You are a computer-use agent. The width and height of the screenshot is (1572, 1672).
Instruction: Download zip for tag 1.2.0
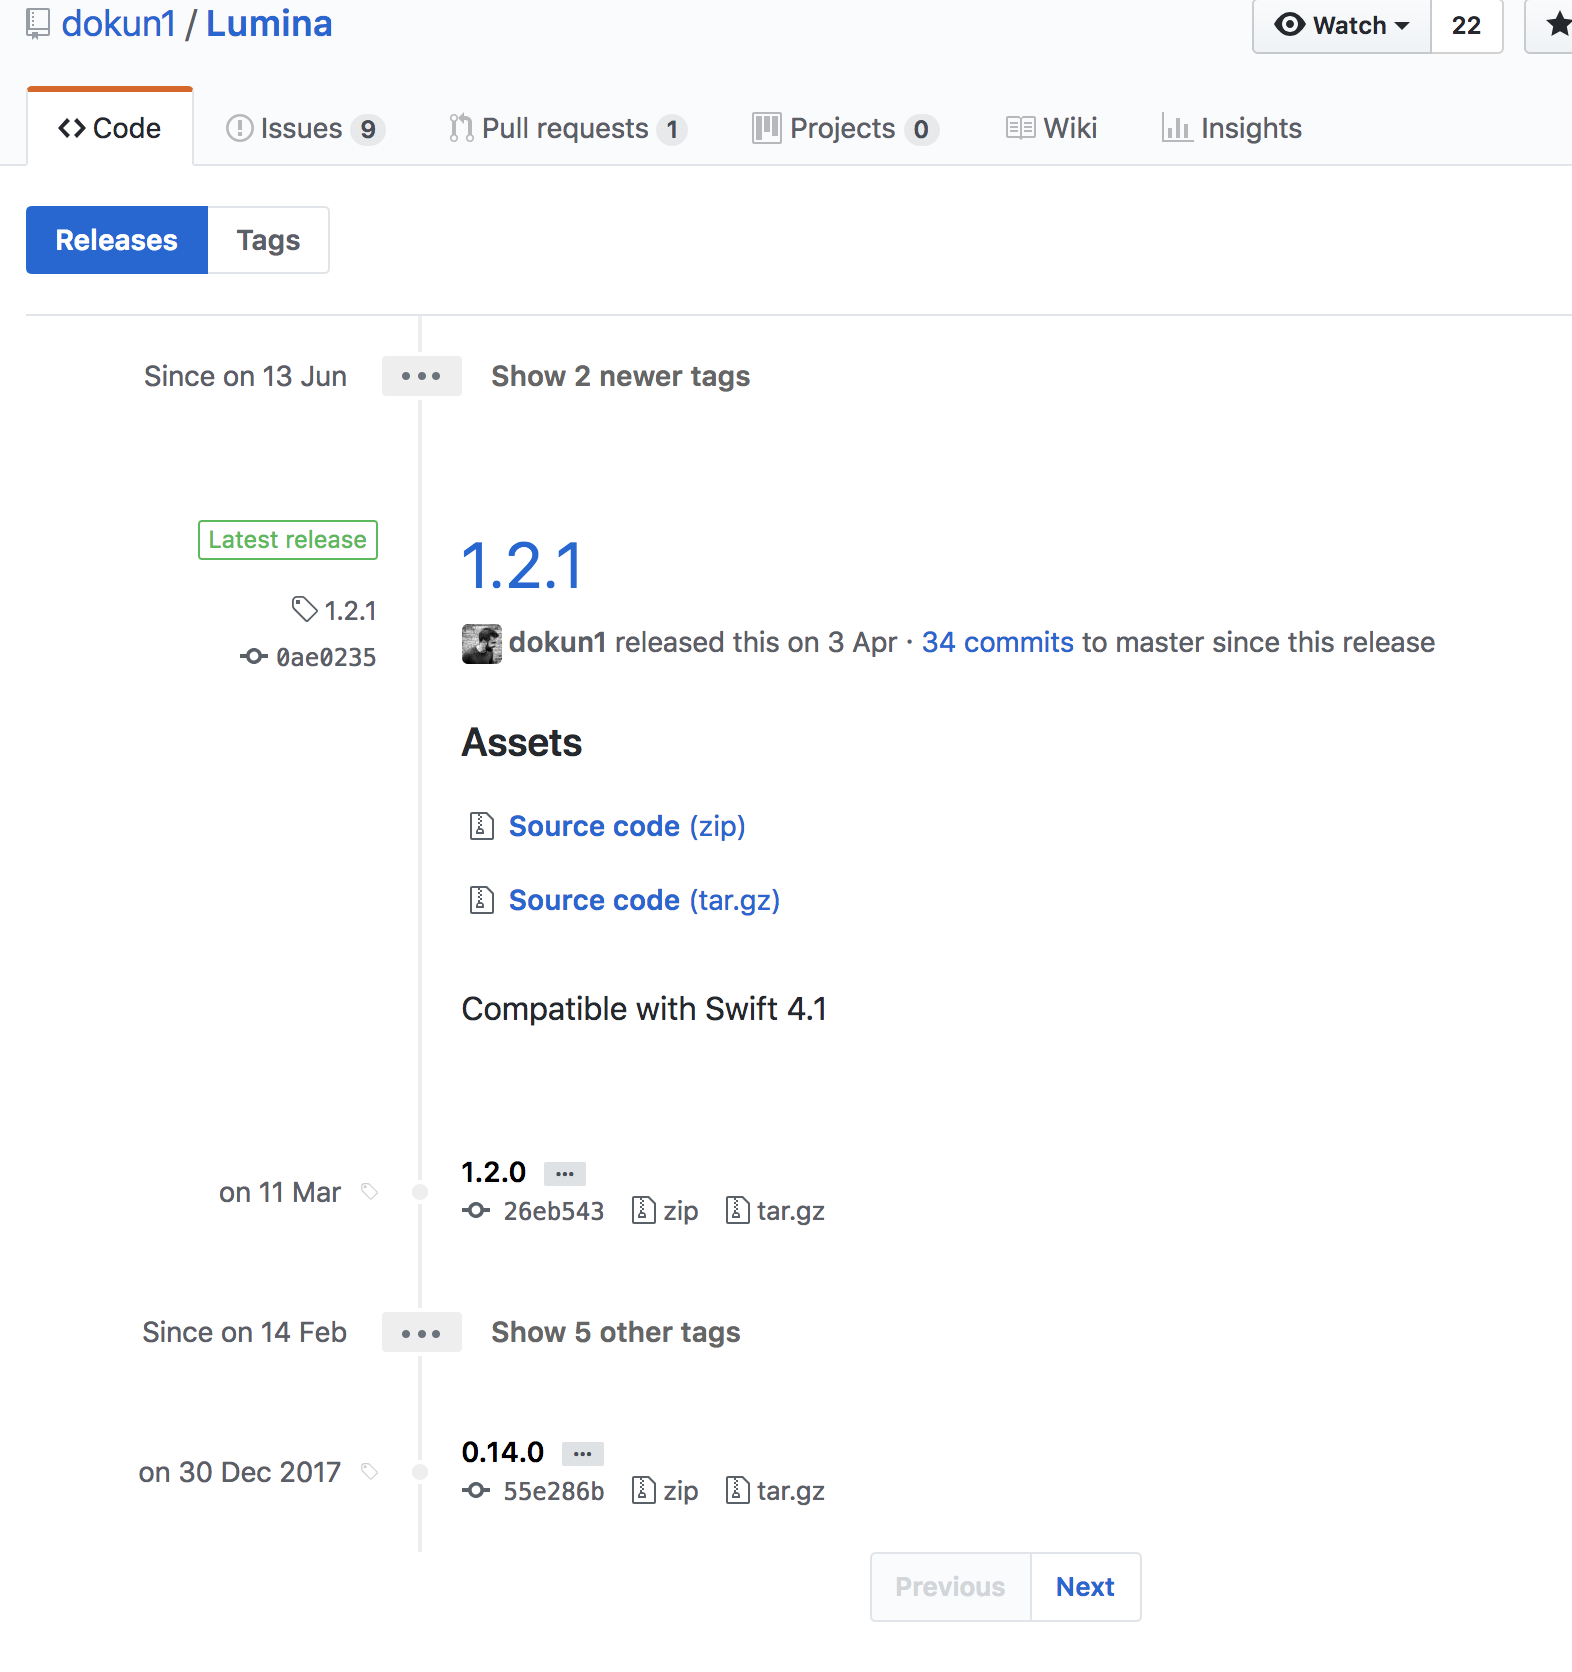(666, 1211)
